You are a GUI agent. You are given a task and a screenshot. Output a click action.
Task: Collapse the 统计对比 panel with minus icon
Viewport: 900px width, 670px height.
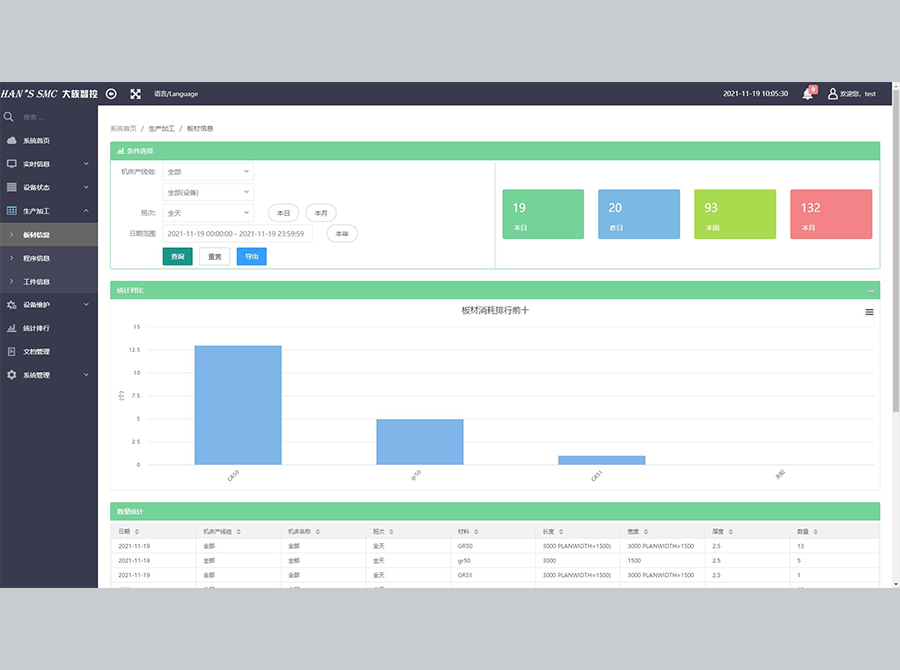pyautogui.click(x=870, y=291)
